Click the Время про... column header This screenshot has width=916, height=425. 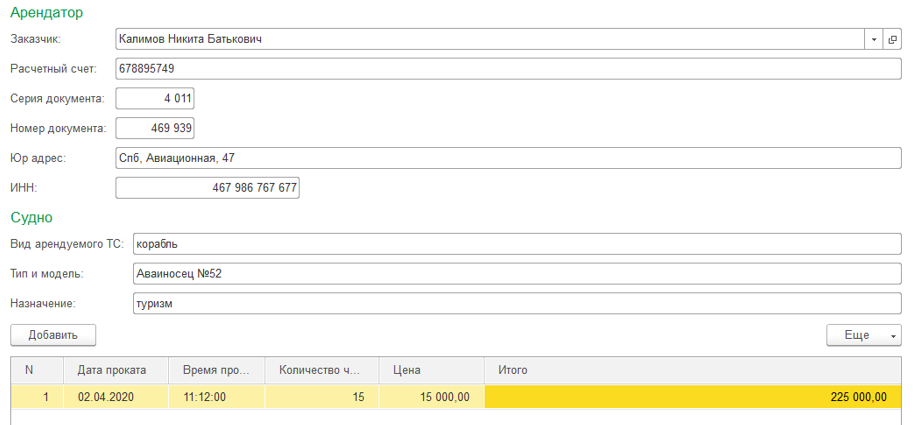coord(217,370)
